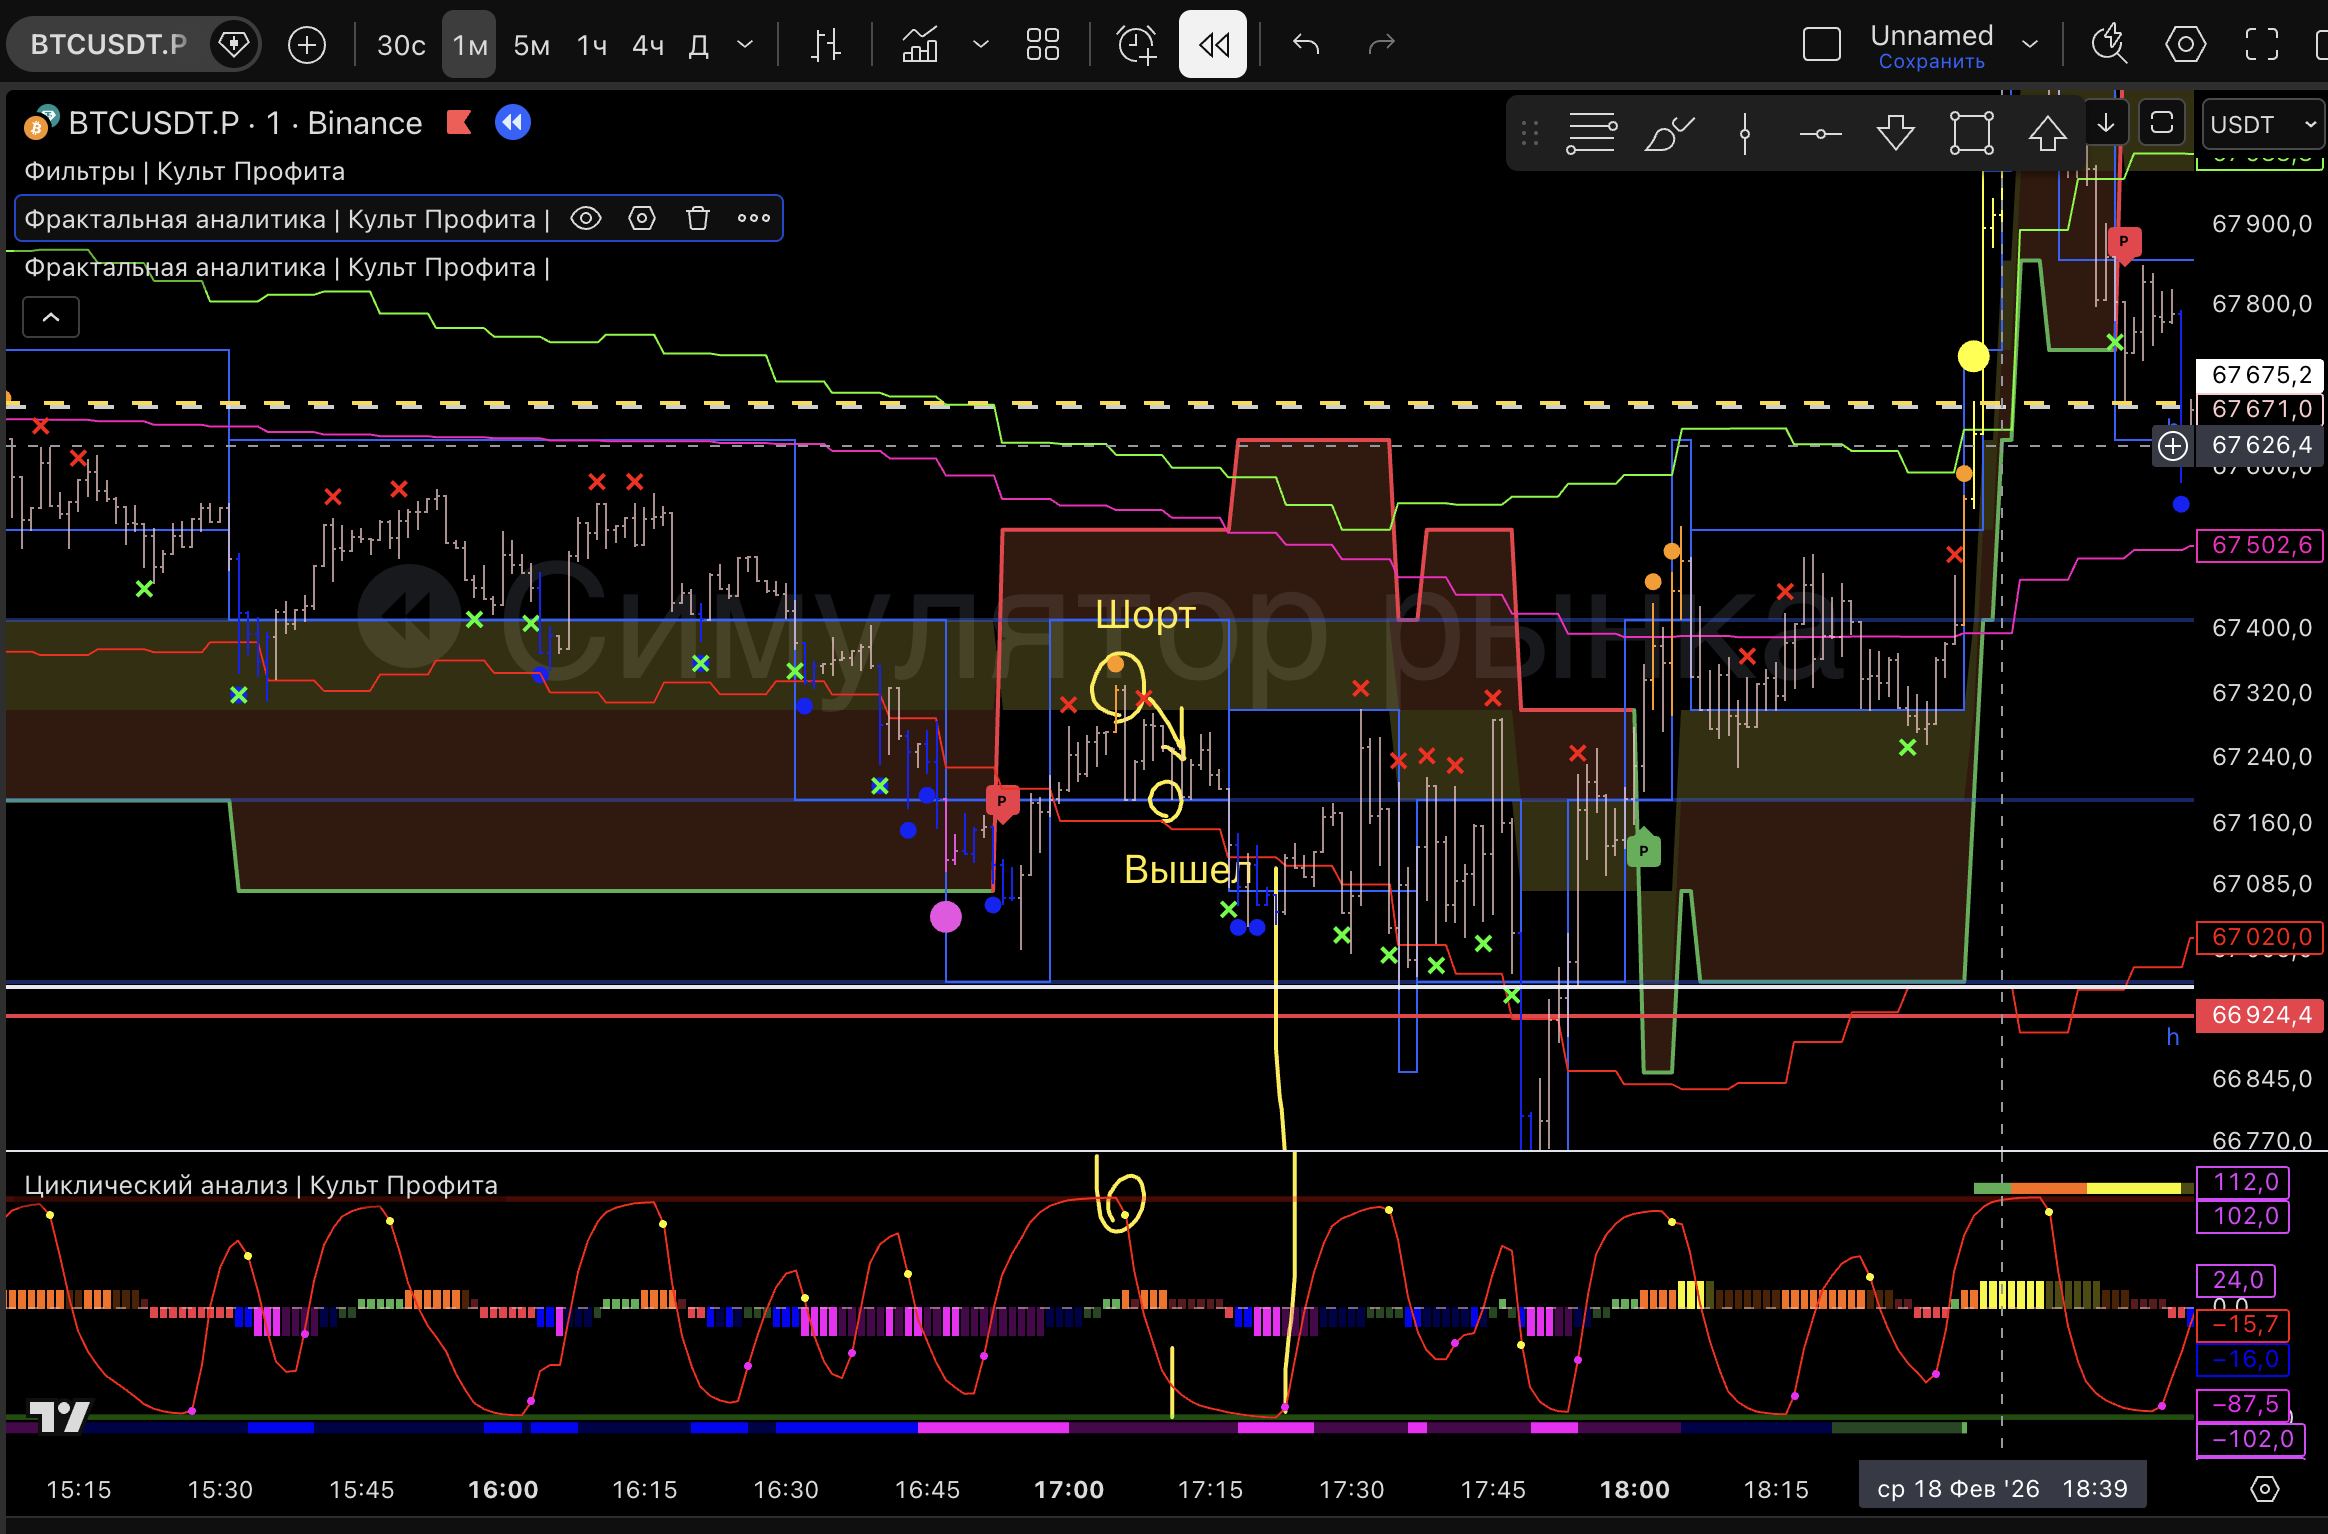Image resolution: width=2328 pixels, height=1534 pixels.
Task: Toggle Bar Replay mode button
Action: 1212,44
